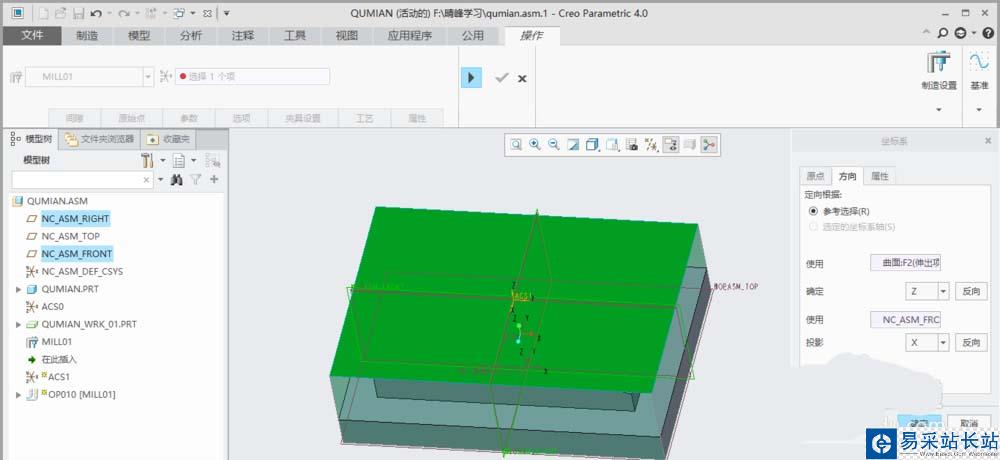Screen dimensions: 1000x460
Task: Open the Favorites (收藏夹) tab
Action: coord(168,138)
